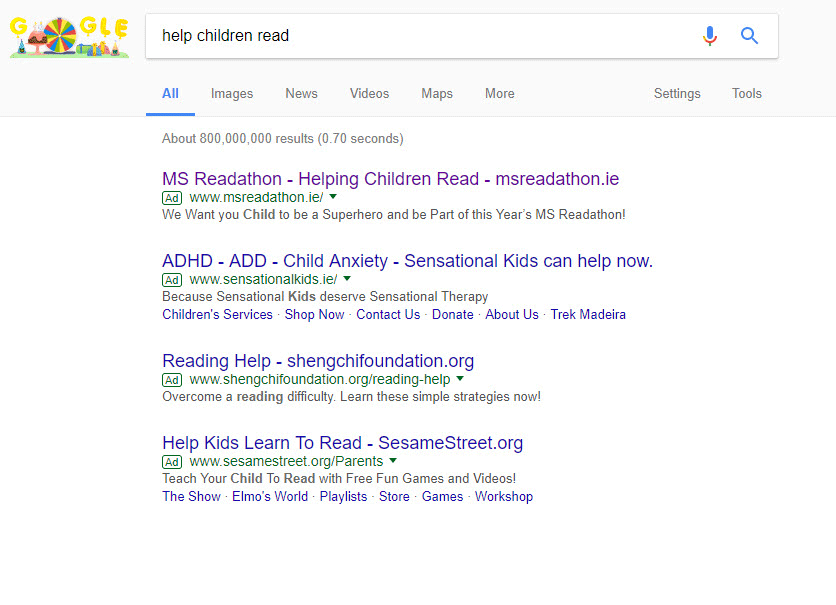This screenshot has height=605, width=836.
Task: Switch to the Maps tab
Action: click(x=437, y=94)
